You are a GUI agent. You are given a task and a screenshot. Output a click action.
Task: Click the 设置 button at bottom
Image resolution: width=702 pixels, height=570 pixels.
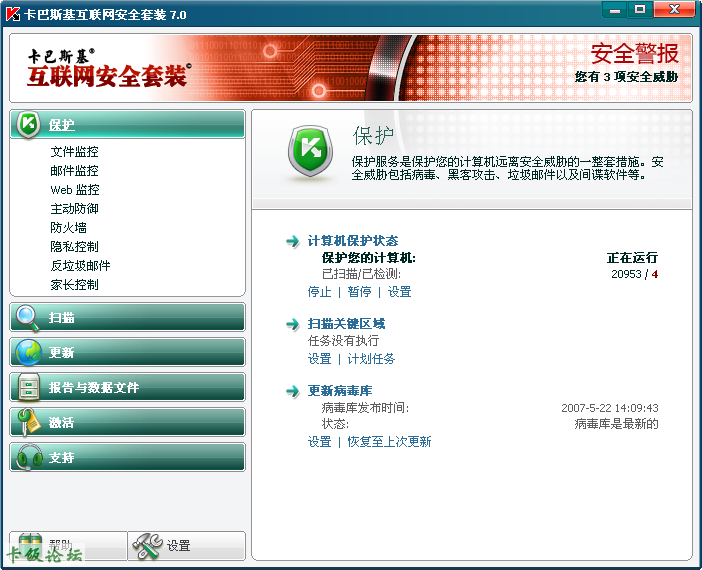[187, 546]
